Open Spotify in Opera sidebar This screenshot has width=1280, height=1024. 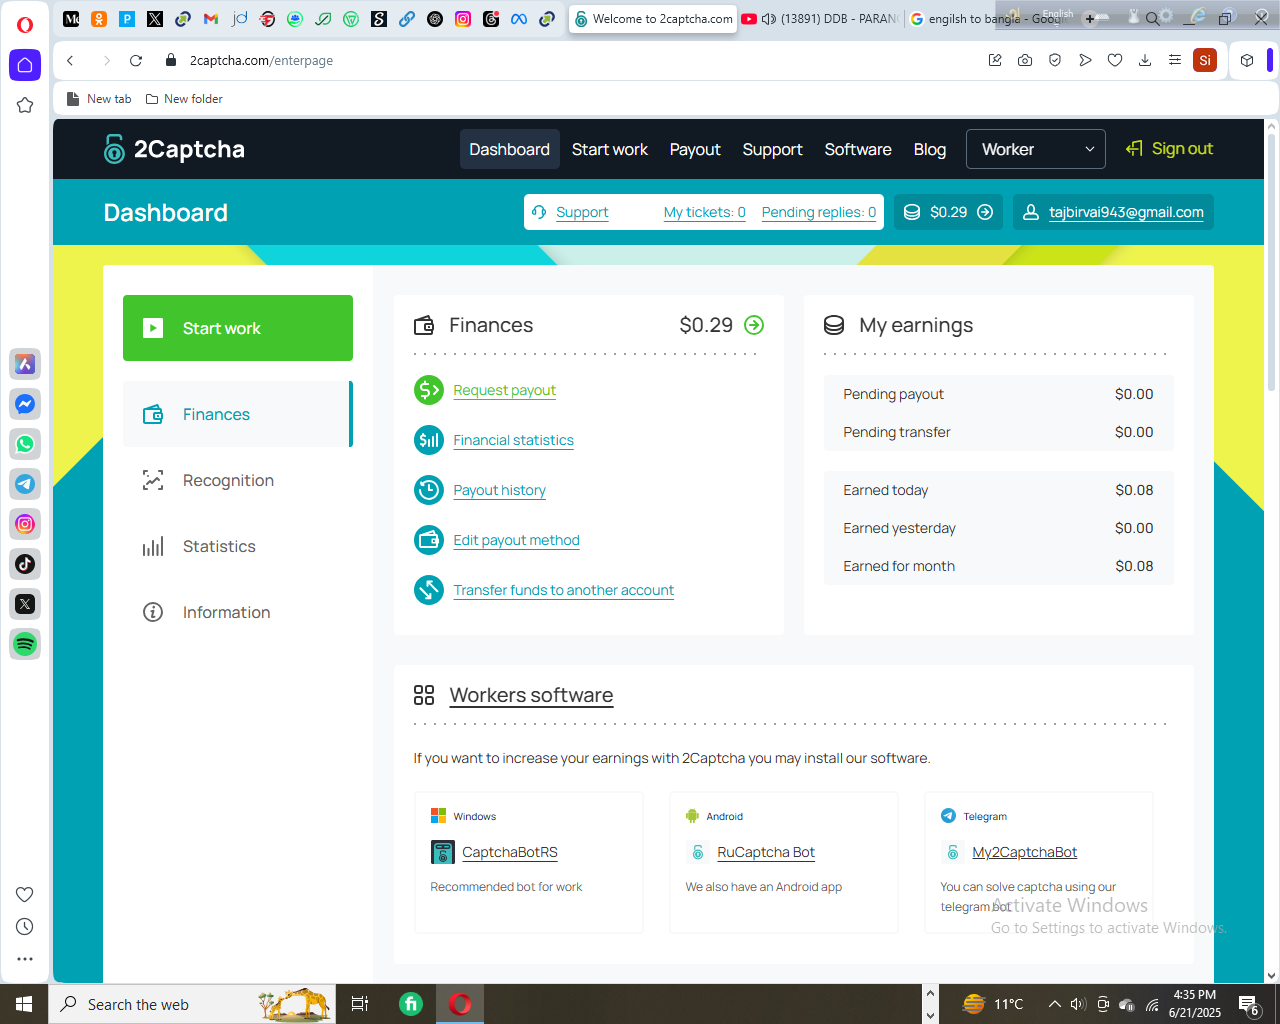tap(25, 644)
